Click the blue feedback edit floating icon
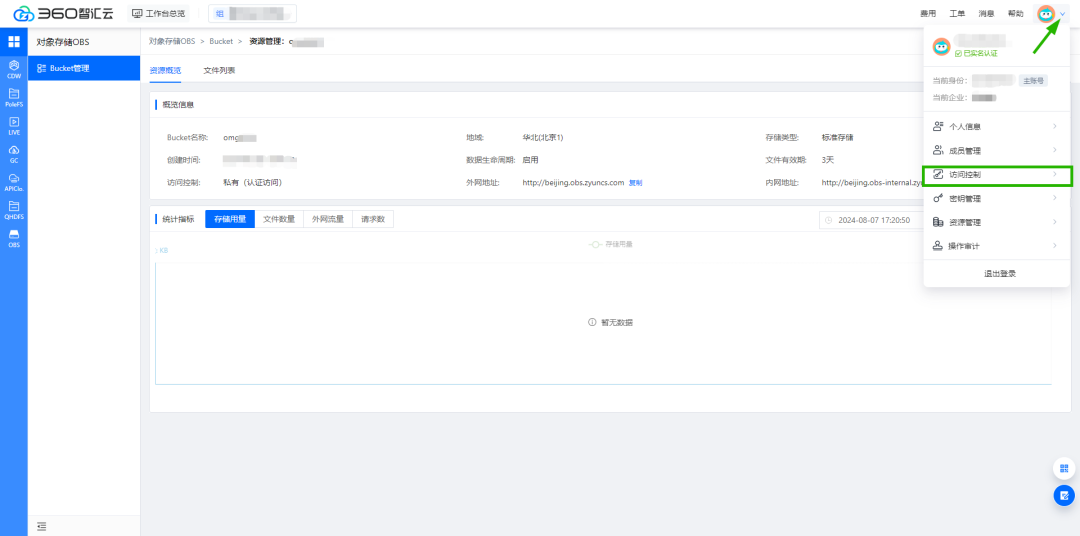The width and height of the screenshot is (1080, 536). pyautogui.click(x=1064, y=495)
